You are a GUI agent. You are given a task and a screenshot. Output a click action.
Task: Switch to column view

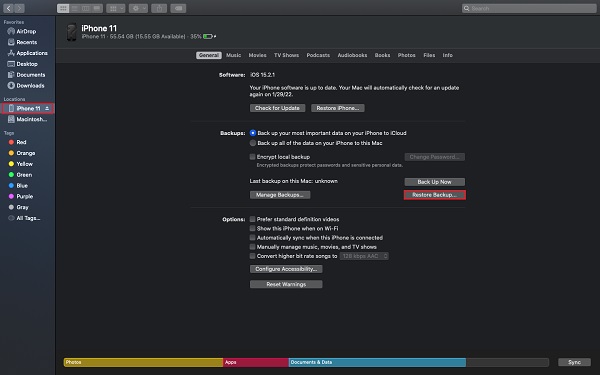coord(86,8)
